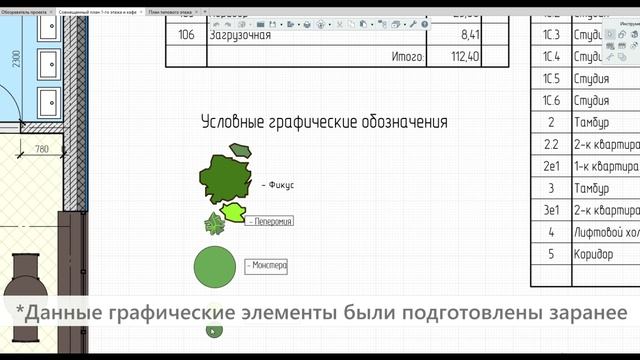Click the Open project folder icon
This screenshot has width=640, height=360.
point(260,24)
